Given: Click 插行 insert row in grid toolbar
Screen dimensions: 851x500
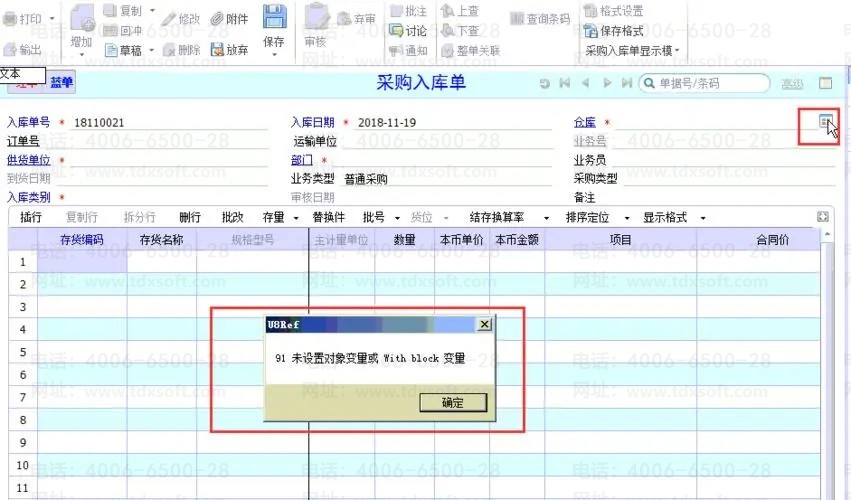Looking at the screenshot, I should click(x=31, y=218).
